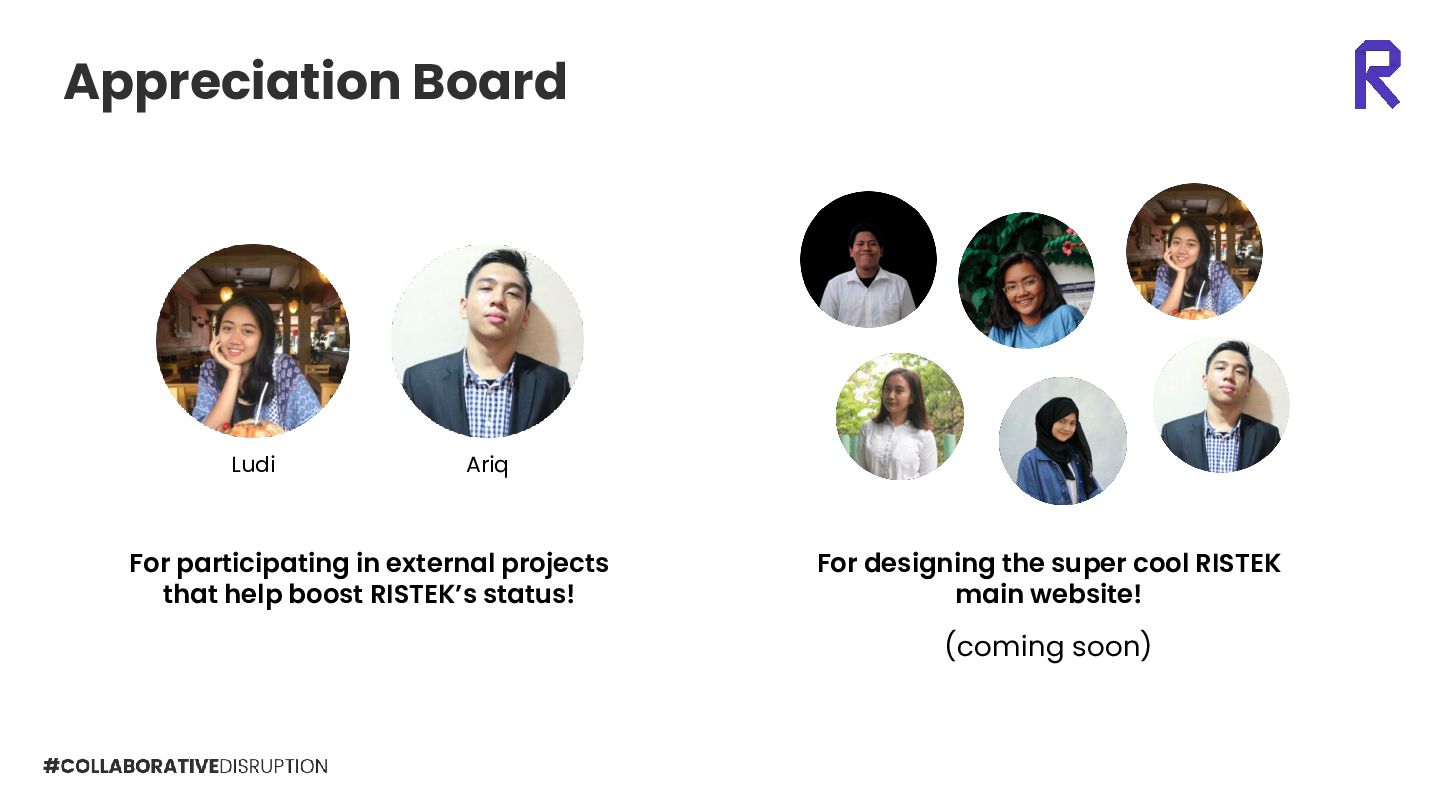The width and height of the screenshot is (1440, 810).
Task: Click small cafe photo in right group
Action: [x=1194, y=251]
